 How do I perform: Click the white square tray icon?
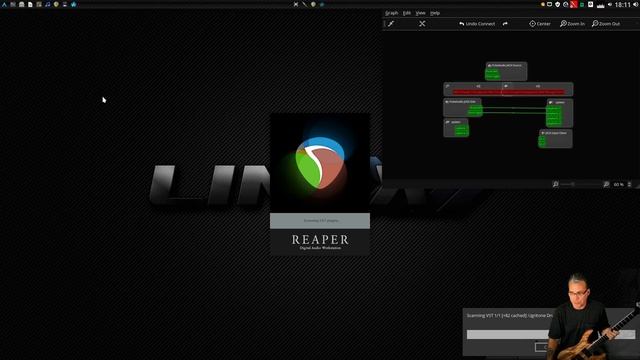tap(590, 4)
